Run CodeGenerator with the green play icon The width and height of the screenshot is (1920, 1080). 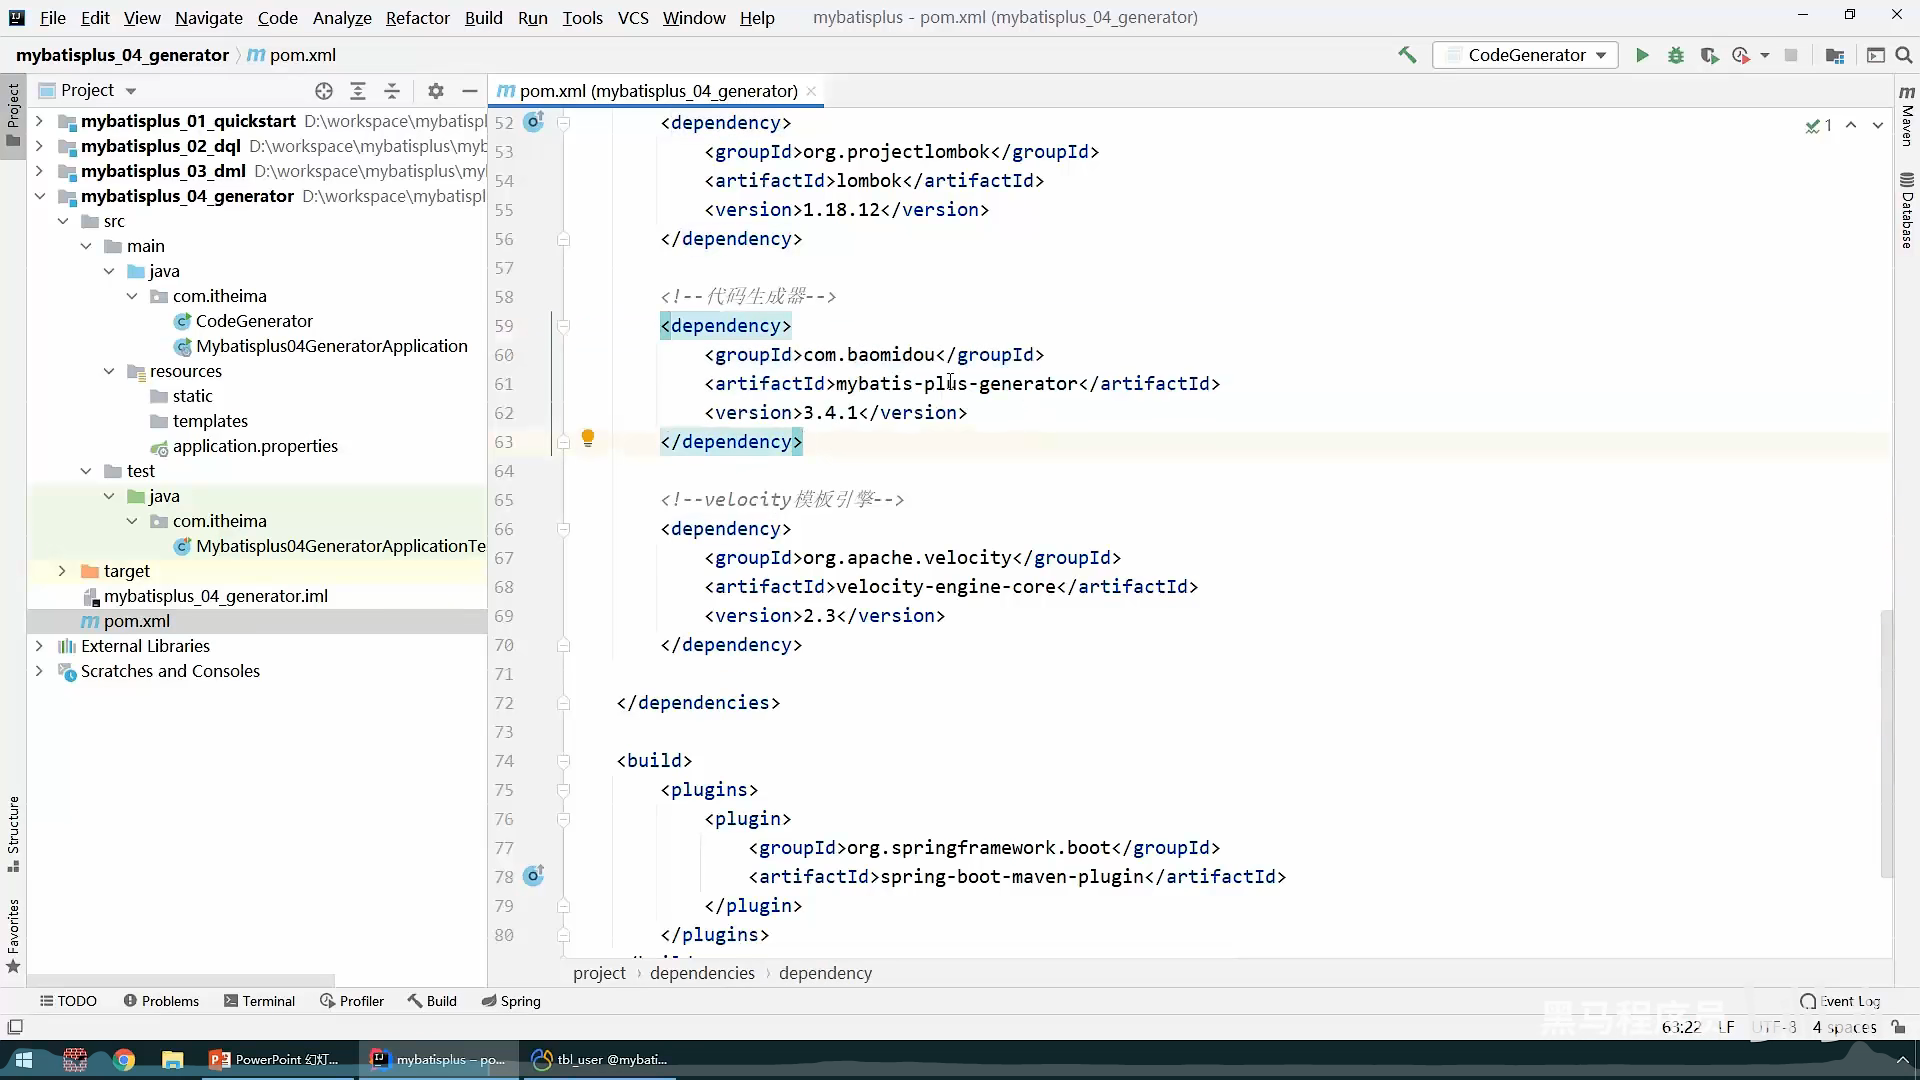click(x=1642, y=55)
